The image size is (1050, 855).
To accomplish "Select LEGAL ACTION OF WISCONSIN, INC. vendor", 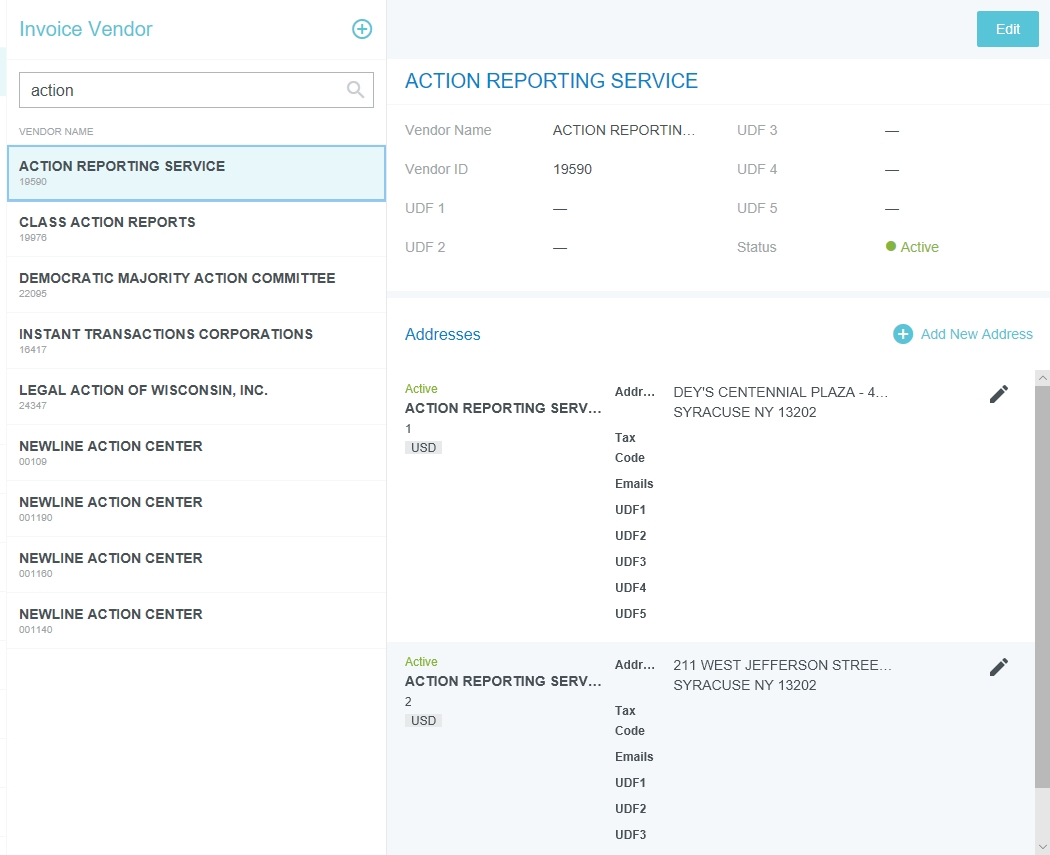I will [196, 397].
